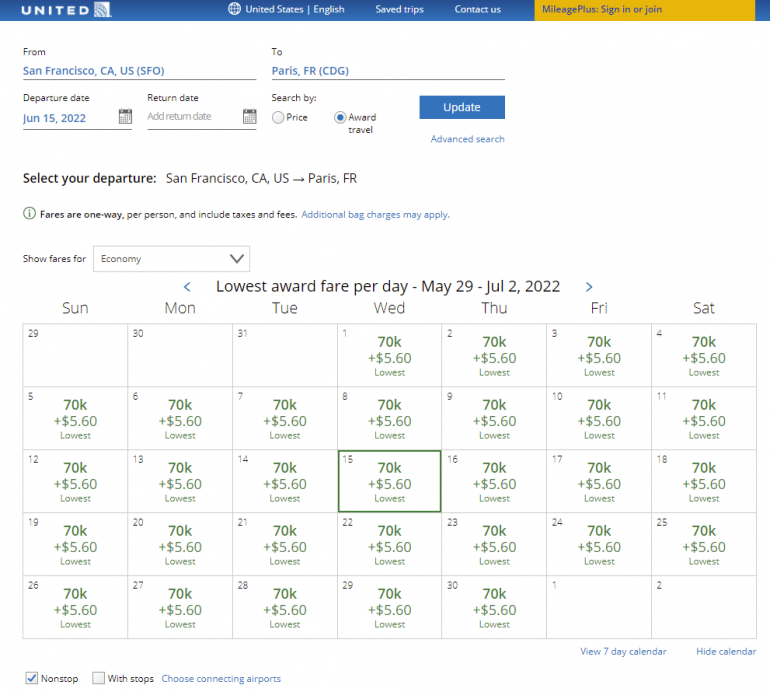Screen dimensions: 770x692
Task: Open the Advanced search link
Action: (467, 139)
